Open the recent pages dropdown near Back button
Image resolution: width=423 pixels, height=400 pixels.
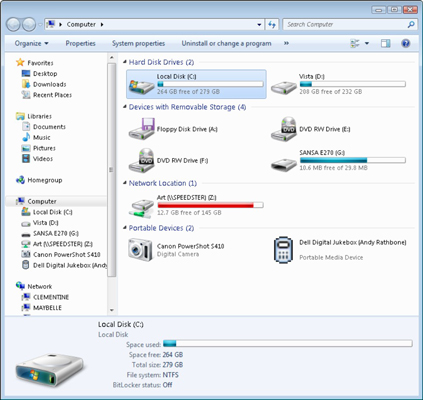coord(40,24)
